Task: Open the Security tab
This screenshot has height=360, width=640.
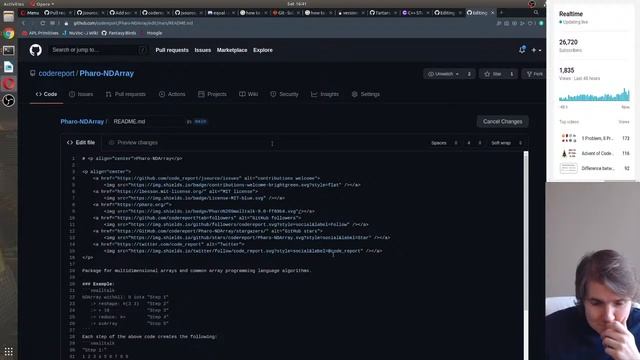Action: point(284,94)
